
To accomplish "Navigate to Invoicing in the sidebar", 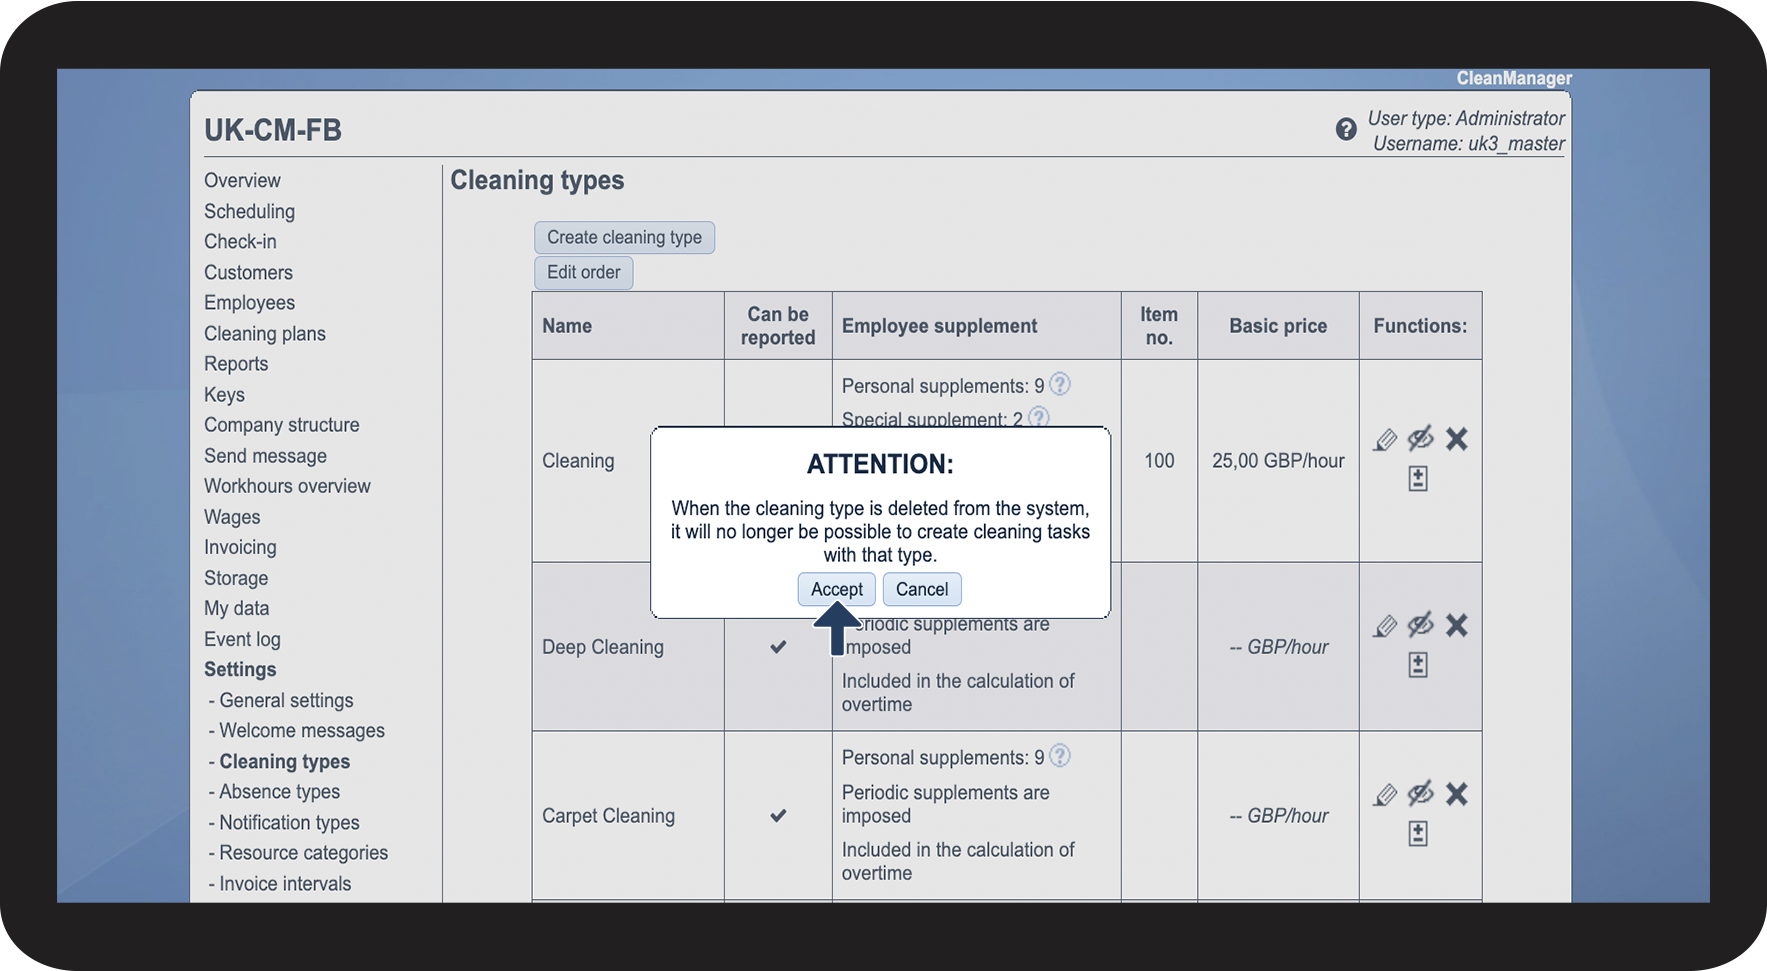I will [240, 547].
